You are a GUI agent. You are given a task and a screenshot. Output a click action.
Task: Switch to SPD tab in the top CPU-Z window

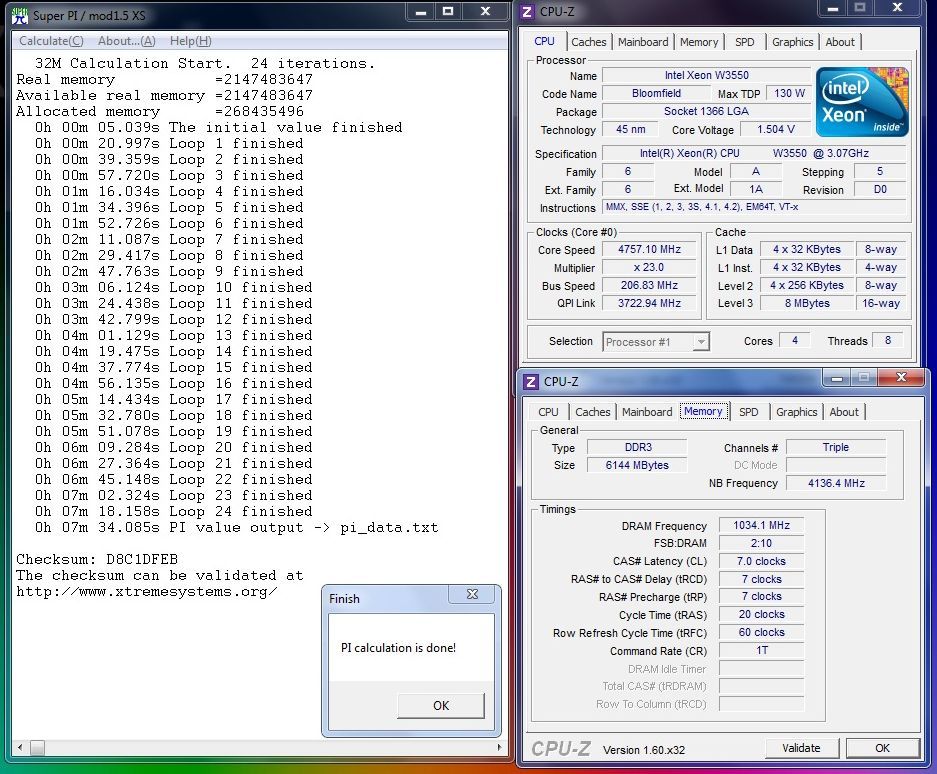click(744, 42)
